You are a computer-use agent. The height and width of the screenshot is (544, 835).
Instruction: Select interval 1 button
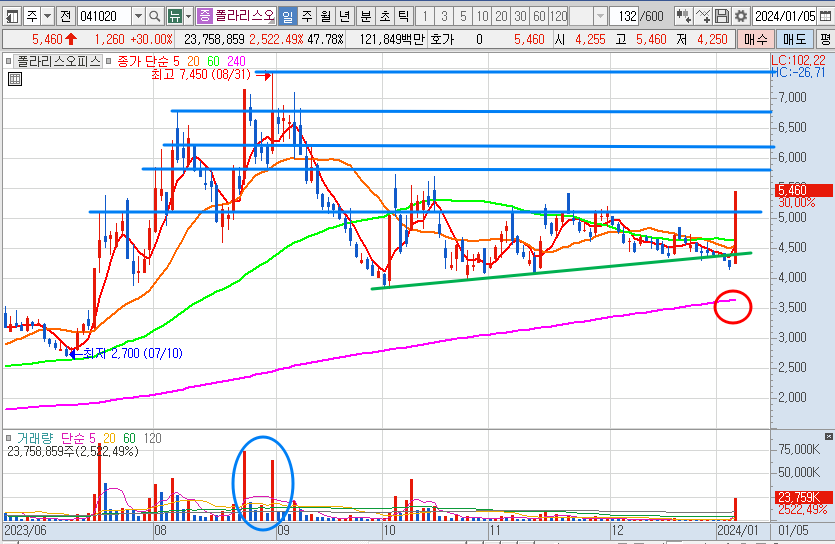point(424,16)
